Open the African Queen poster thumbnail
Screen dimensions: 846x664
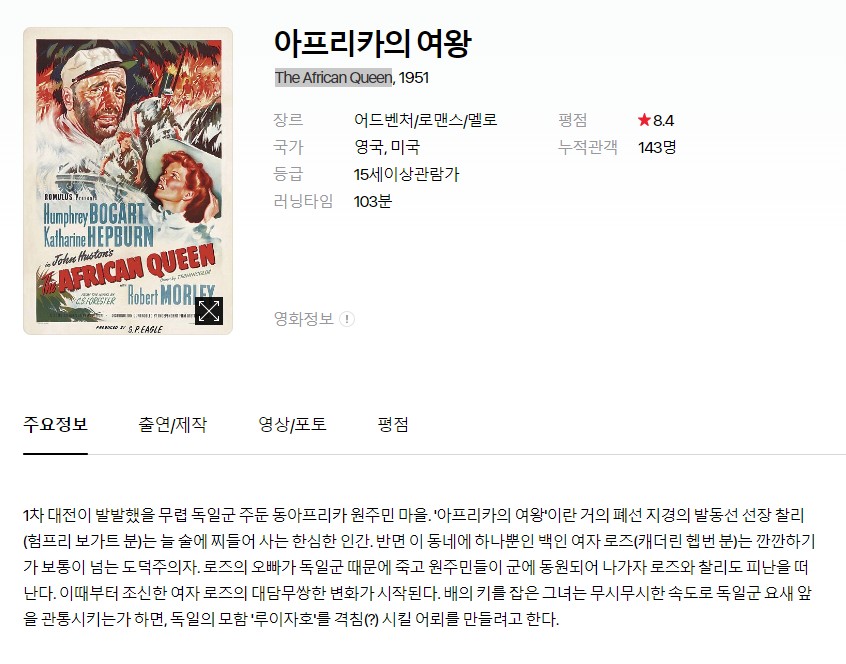[128, 181]
